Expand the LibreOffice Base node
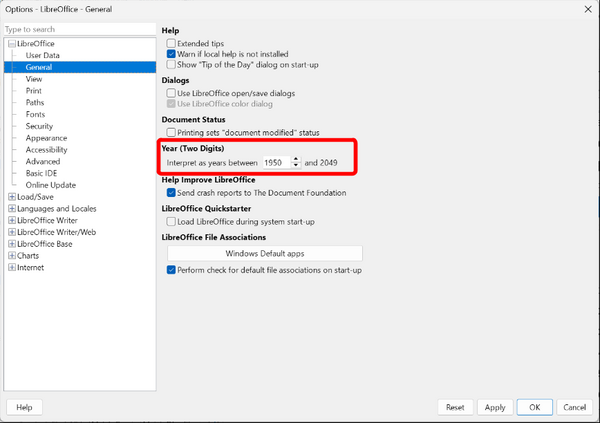The height and width of the screenshot is (423, 600). [12, 244]
